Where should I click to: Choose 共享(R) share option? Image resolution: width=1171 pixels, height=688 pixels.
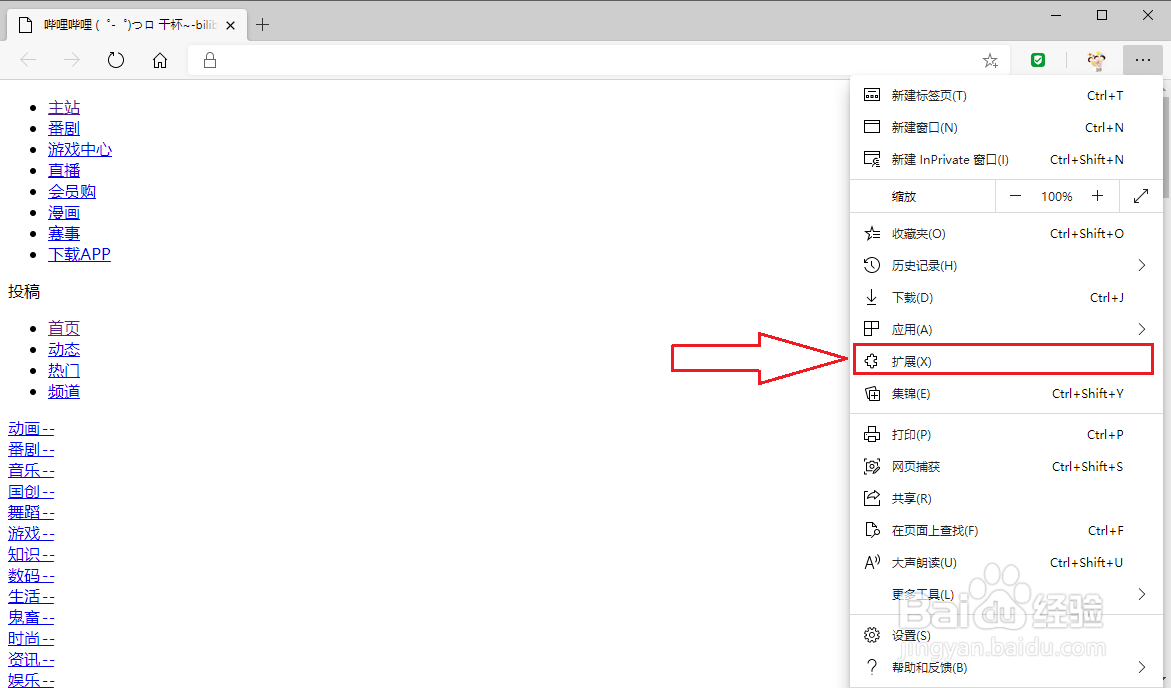click(1007, 498)
